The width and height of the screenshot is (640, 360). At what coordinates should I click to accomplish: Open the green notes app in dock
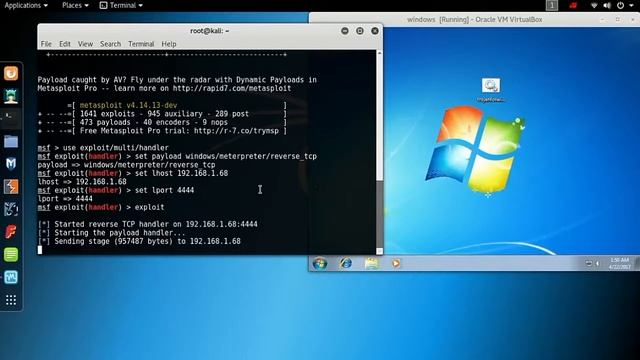(11, 255)
